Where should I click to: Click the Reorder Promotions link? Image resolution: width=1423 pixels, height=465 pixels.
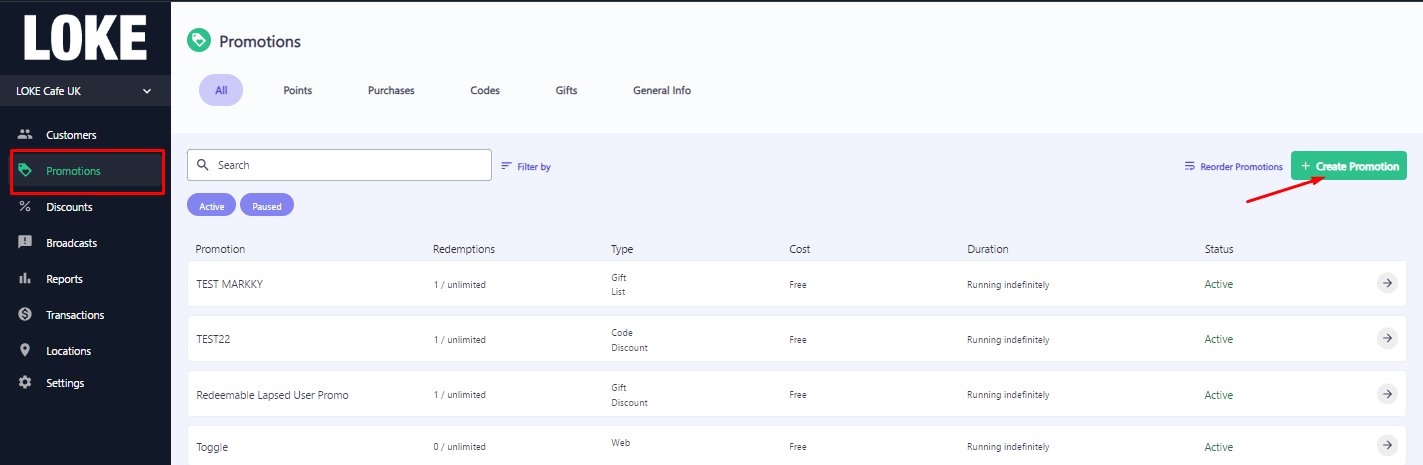(x=1233, y=166)
